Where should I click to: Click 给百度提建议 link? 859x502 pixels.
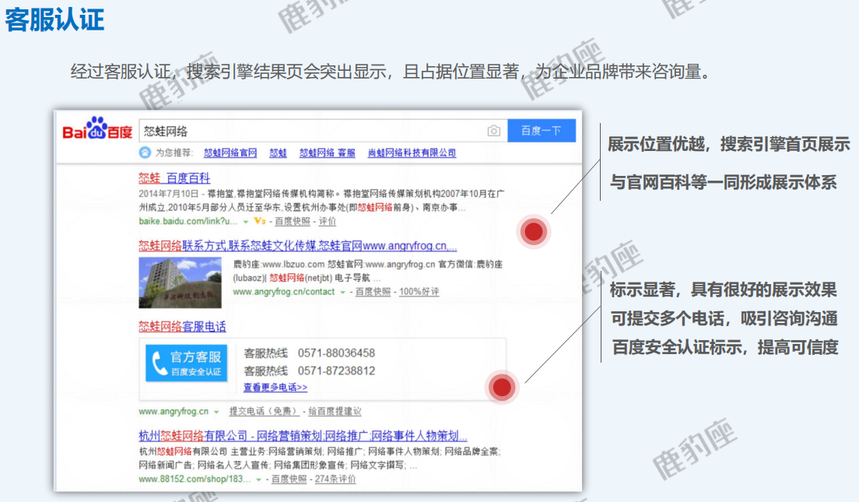pyautogui.click(x=335, y=411)
